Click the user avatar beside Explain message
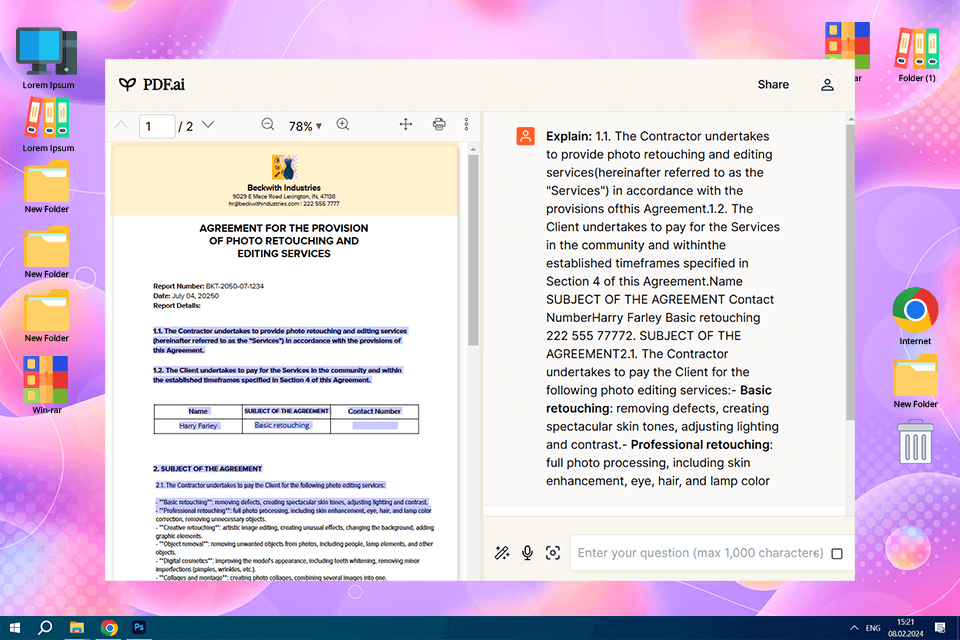960x640 pixels. 525,136
